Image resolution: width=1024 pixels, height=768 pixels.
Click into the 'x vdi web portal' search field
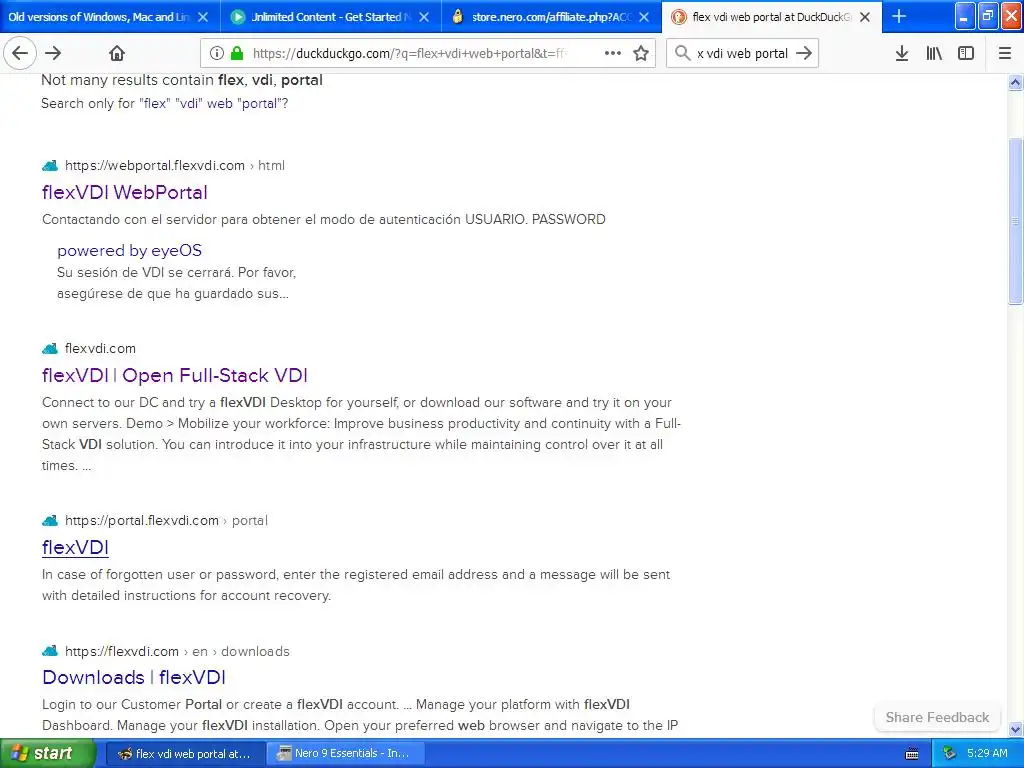point(742,53)
